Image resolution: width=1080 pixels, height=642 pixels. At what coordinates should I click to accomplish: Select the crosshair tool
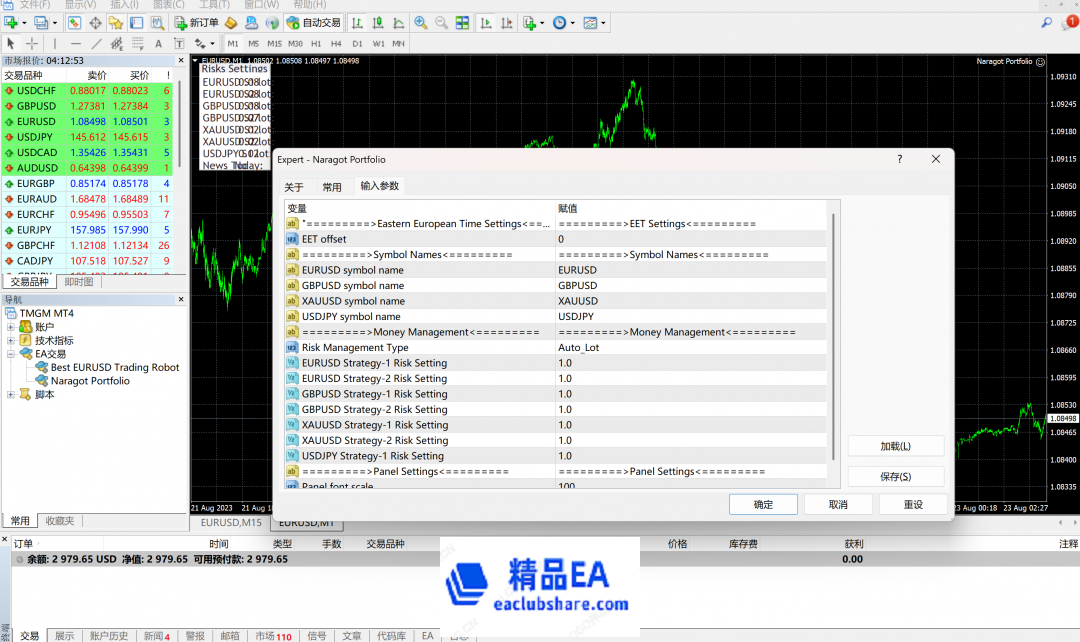pos(32,44)
